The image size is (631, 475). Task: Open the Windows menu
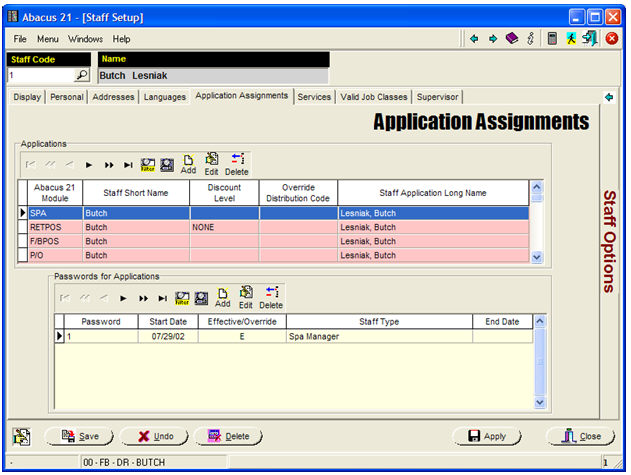click(85, 39)
